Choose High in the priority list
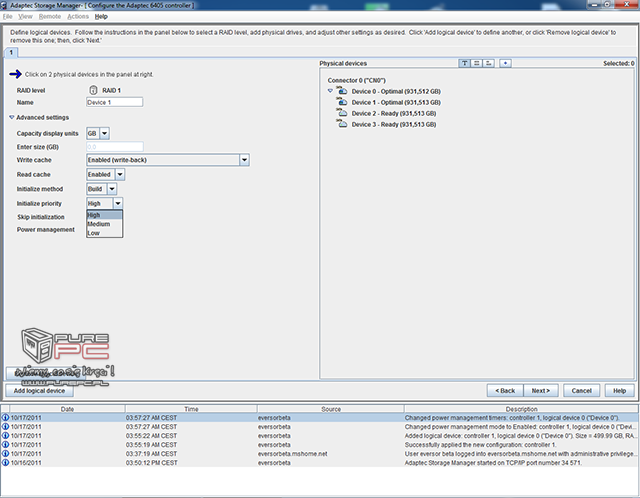The image size is (640, 498). pyautogui.click(x=104, y=215)
